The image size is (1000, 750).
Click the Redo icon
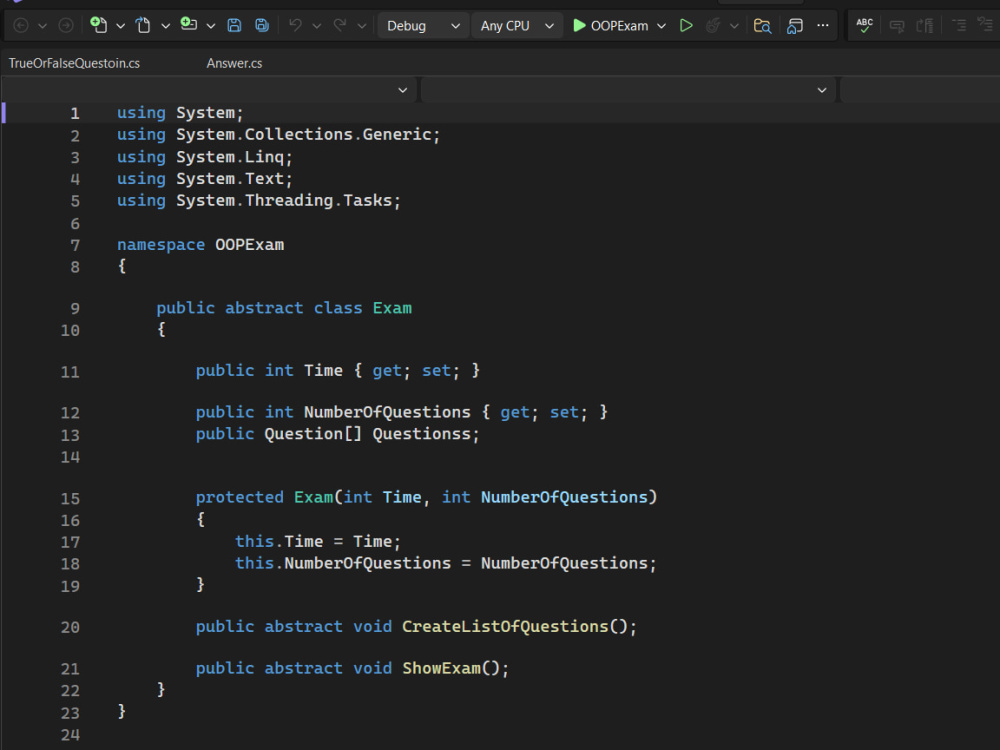click(340, 26)
